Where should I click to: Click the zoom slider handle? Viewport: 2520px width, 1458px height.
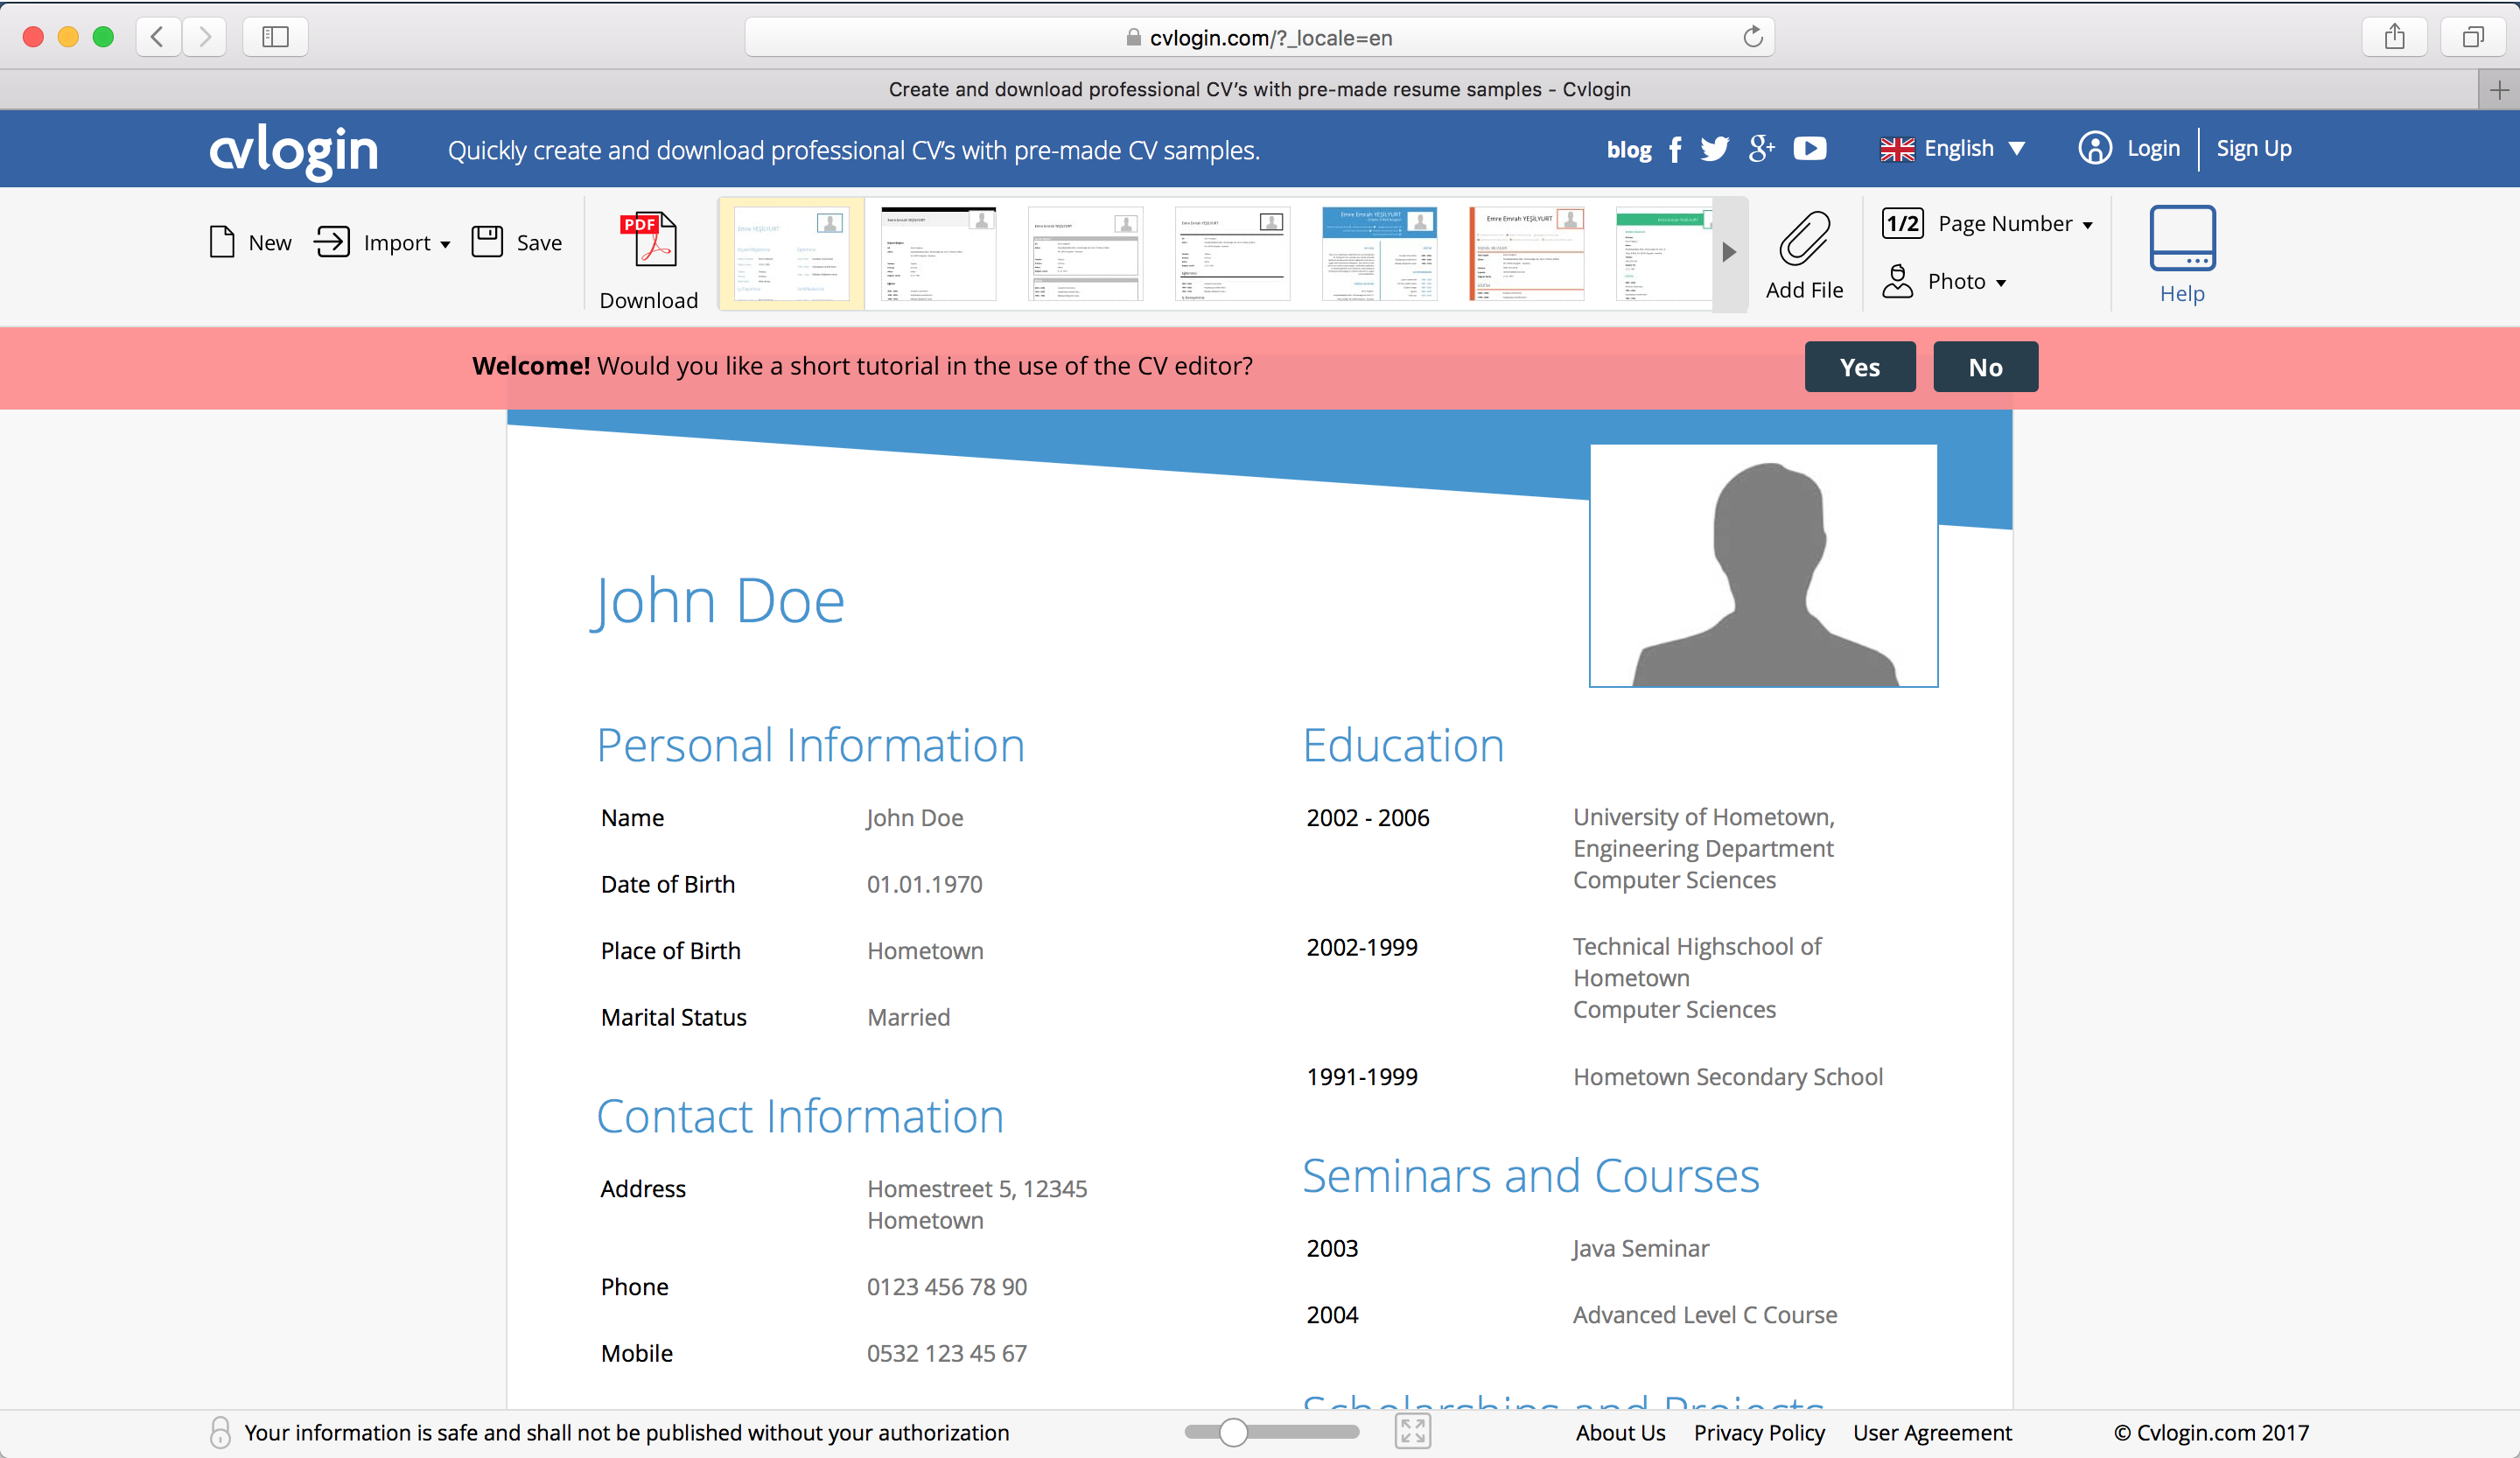tap(1233, 1432)
